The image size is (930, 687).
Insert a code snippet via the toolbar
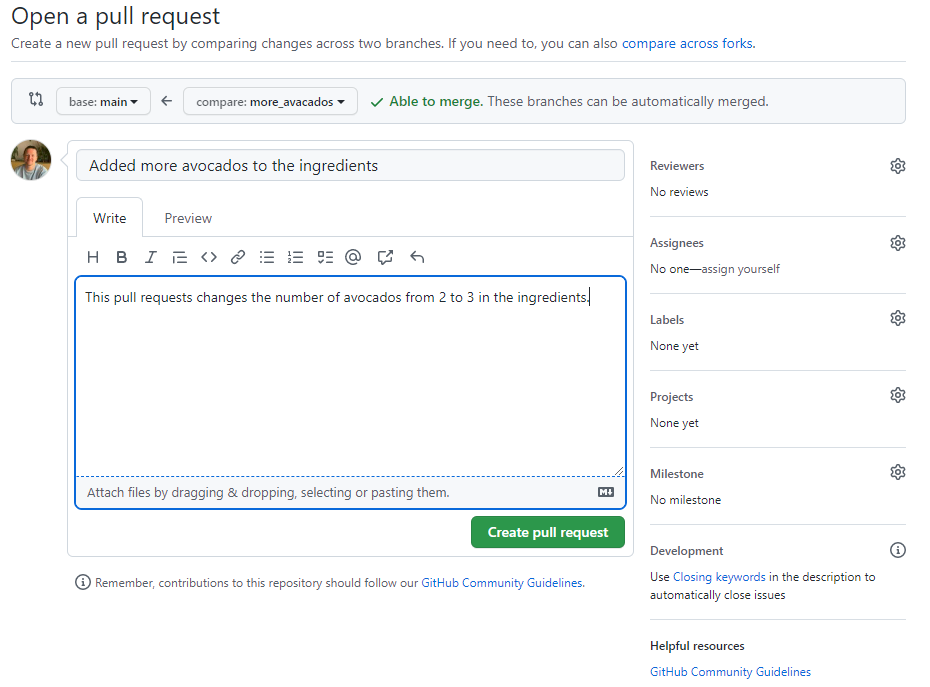tap(208, 257)
